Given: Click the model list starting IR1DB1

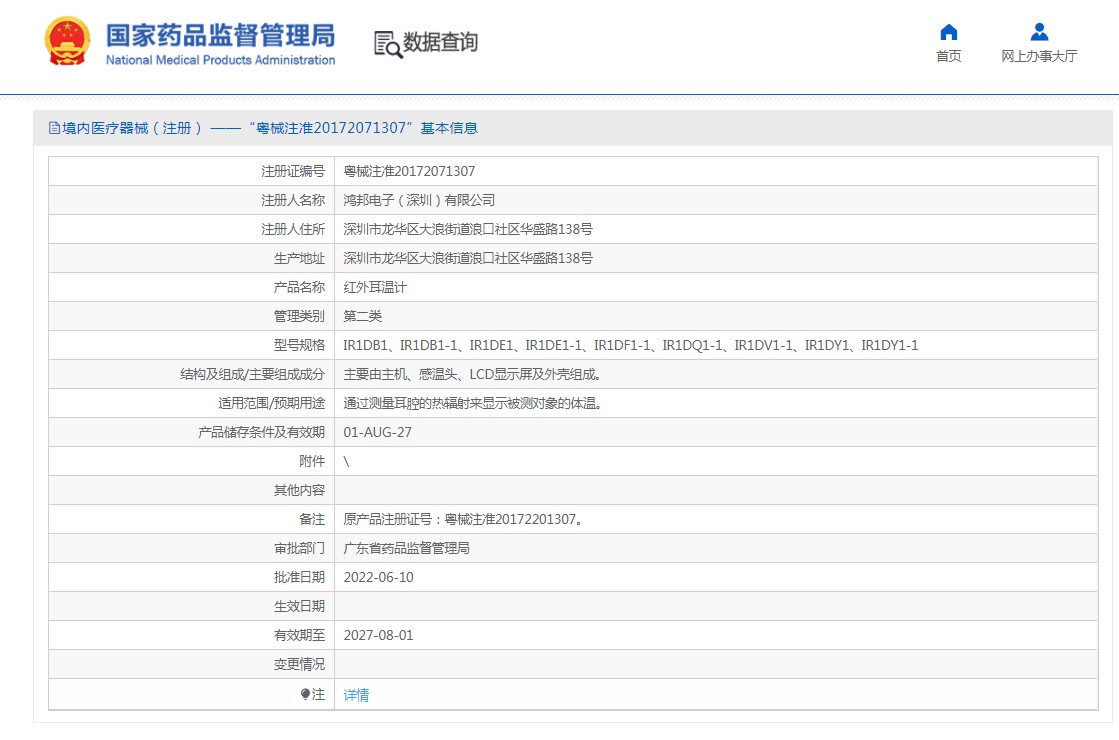Looking at the screenshot, I should pyautogui.click(x=631, y=345).
